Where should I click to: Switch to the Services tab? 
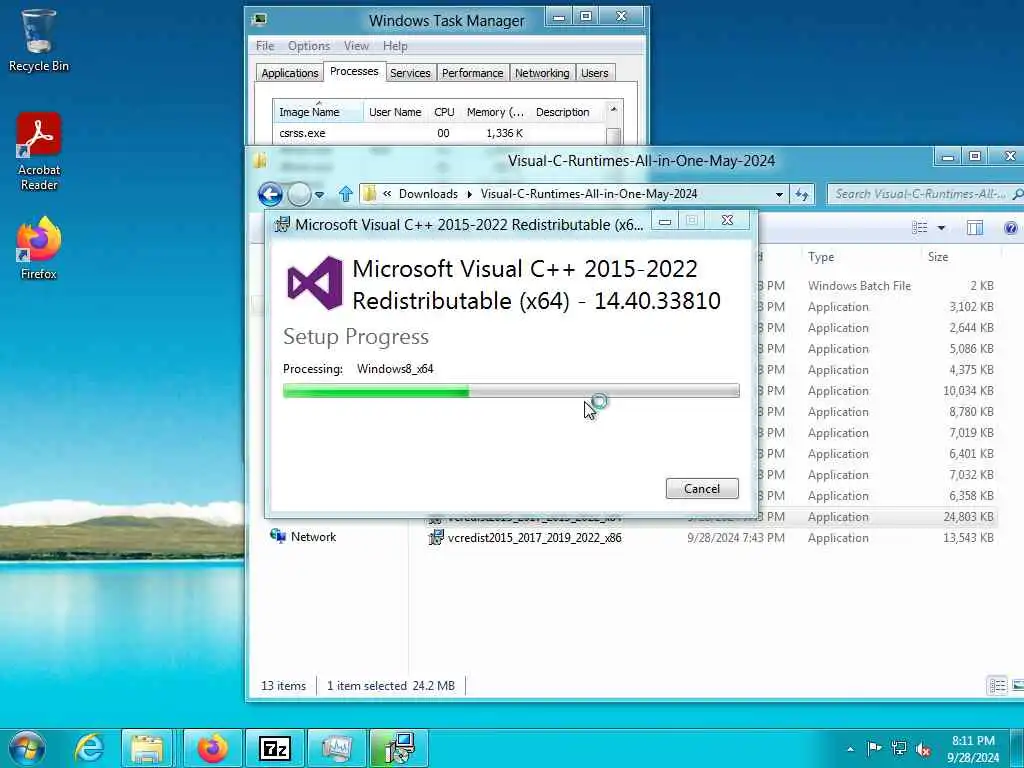410,73
